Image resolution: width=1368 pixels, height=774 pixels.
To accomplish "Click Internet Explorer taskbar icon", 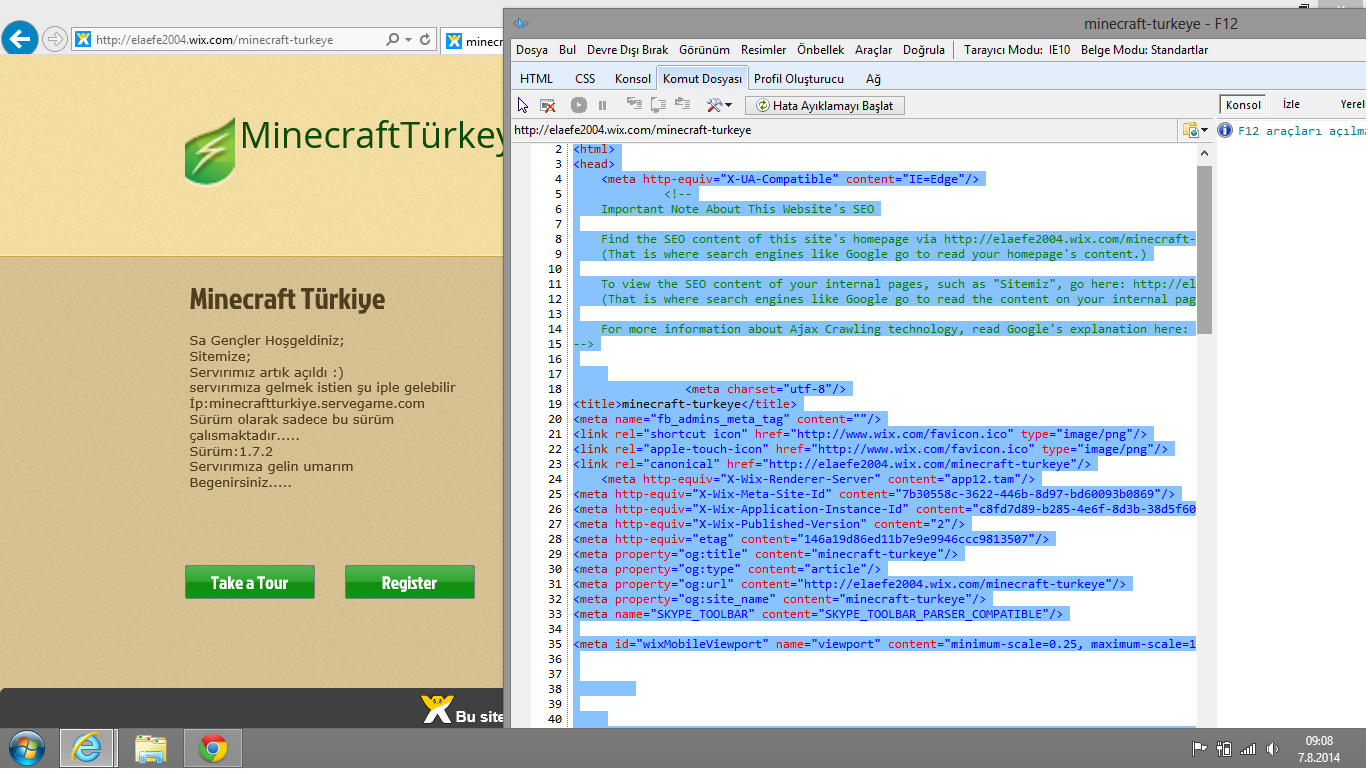I will 87,748.
